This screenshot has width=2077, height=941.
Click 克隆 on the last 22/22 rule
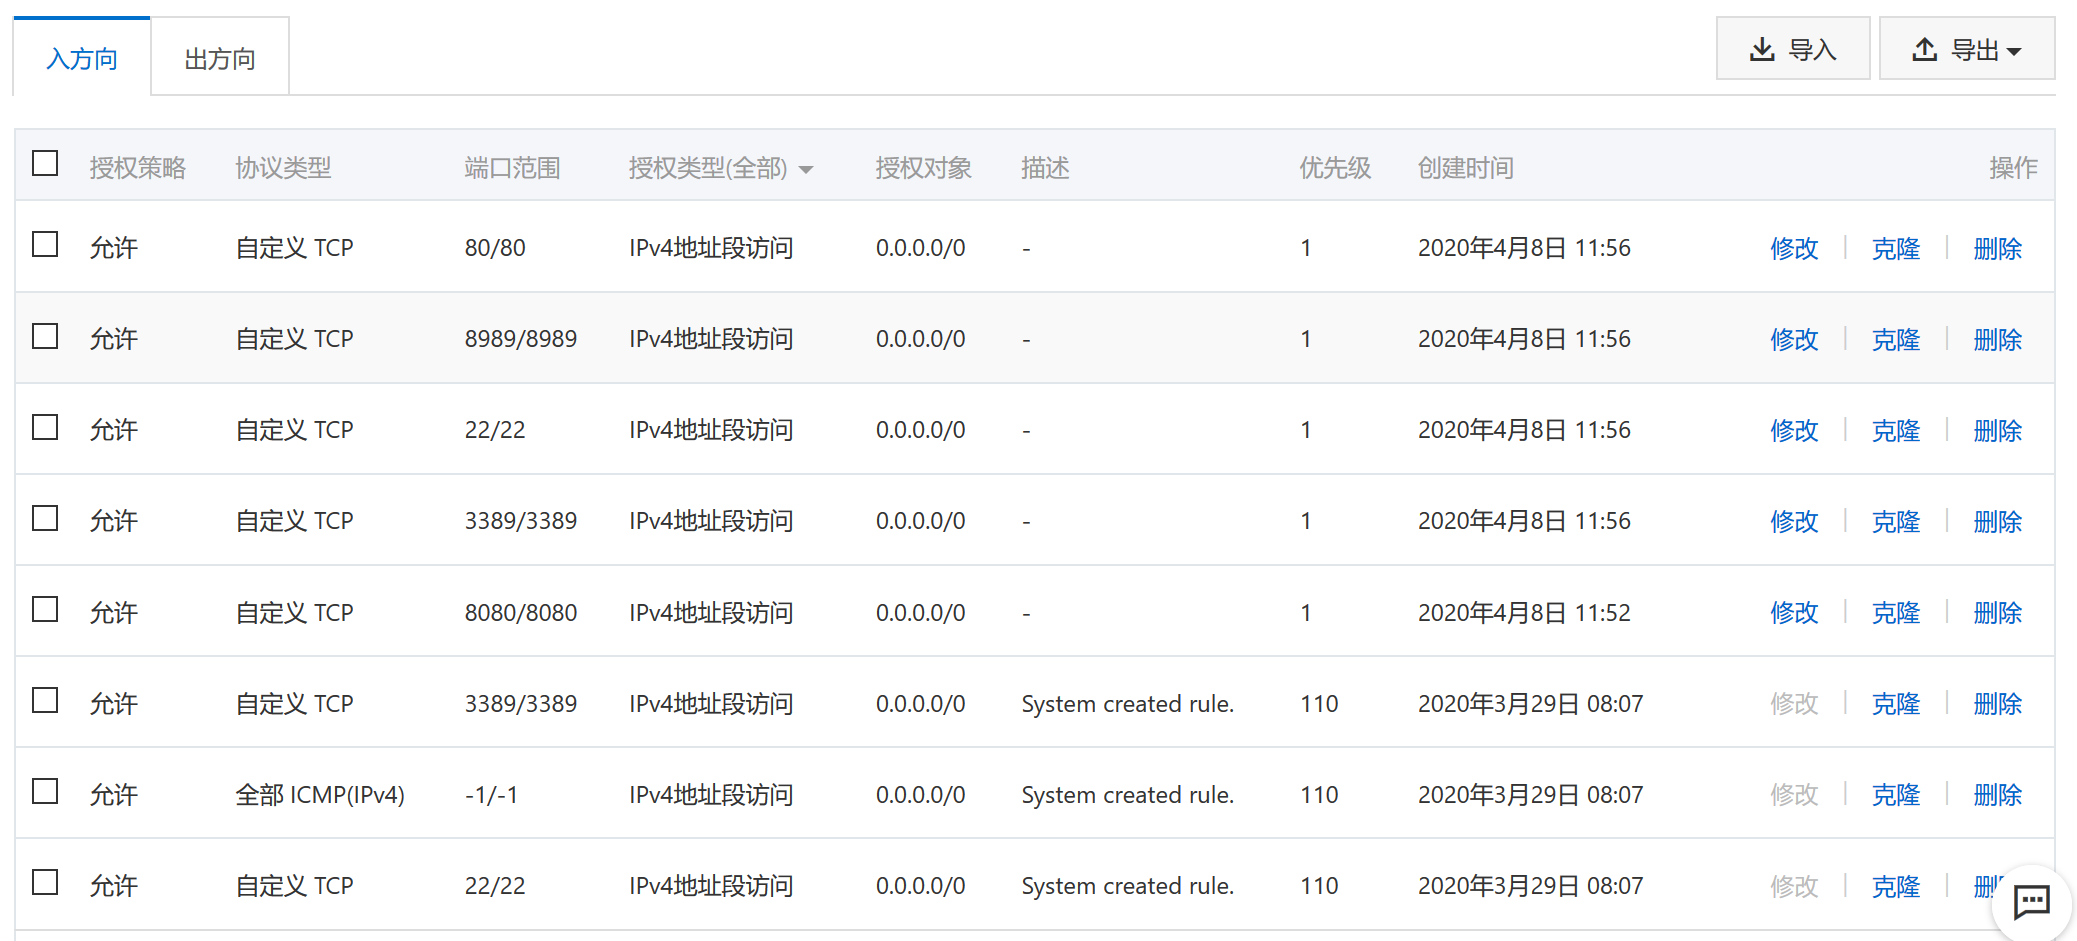click(x=1896, y=886)
